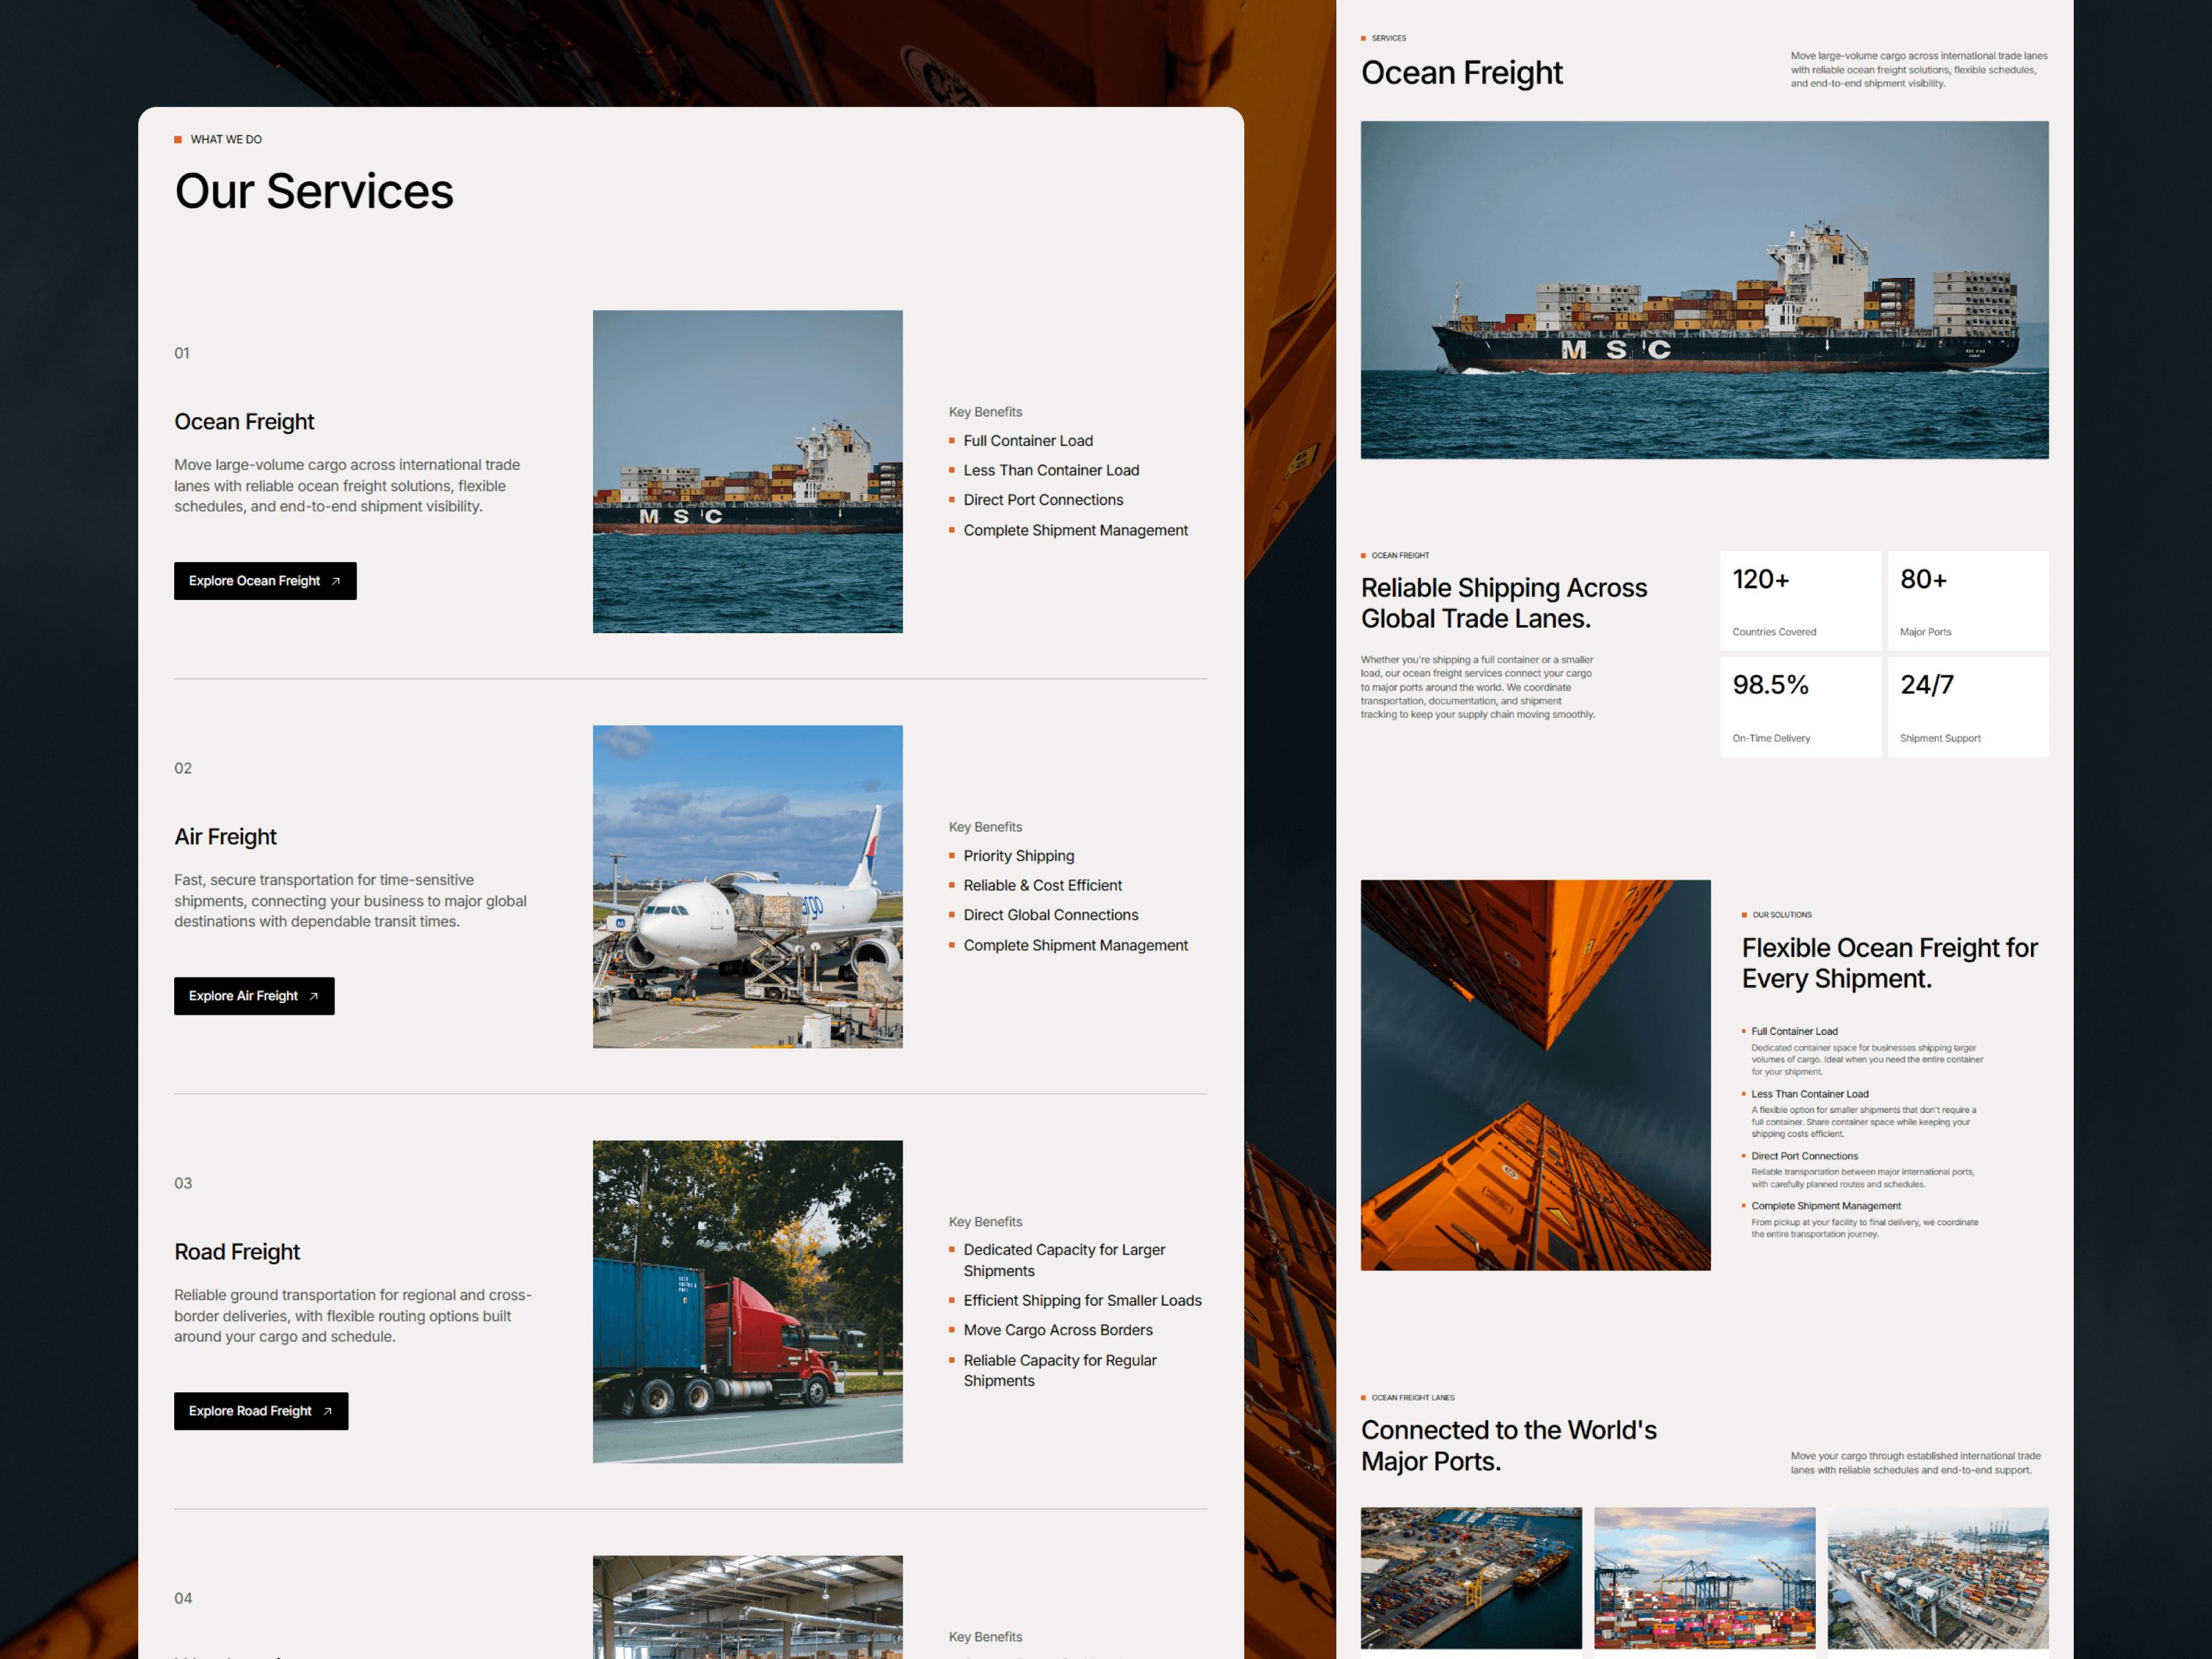Viewport: 2212px width, 1659px height.
Task: Click "Full Container Load" under Flexible Ocean Freight
Action: point(1795,1032)
